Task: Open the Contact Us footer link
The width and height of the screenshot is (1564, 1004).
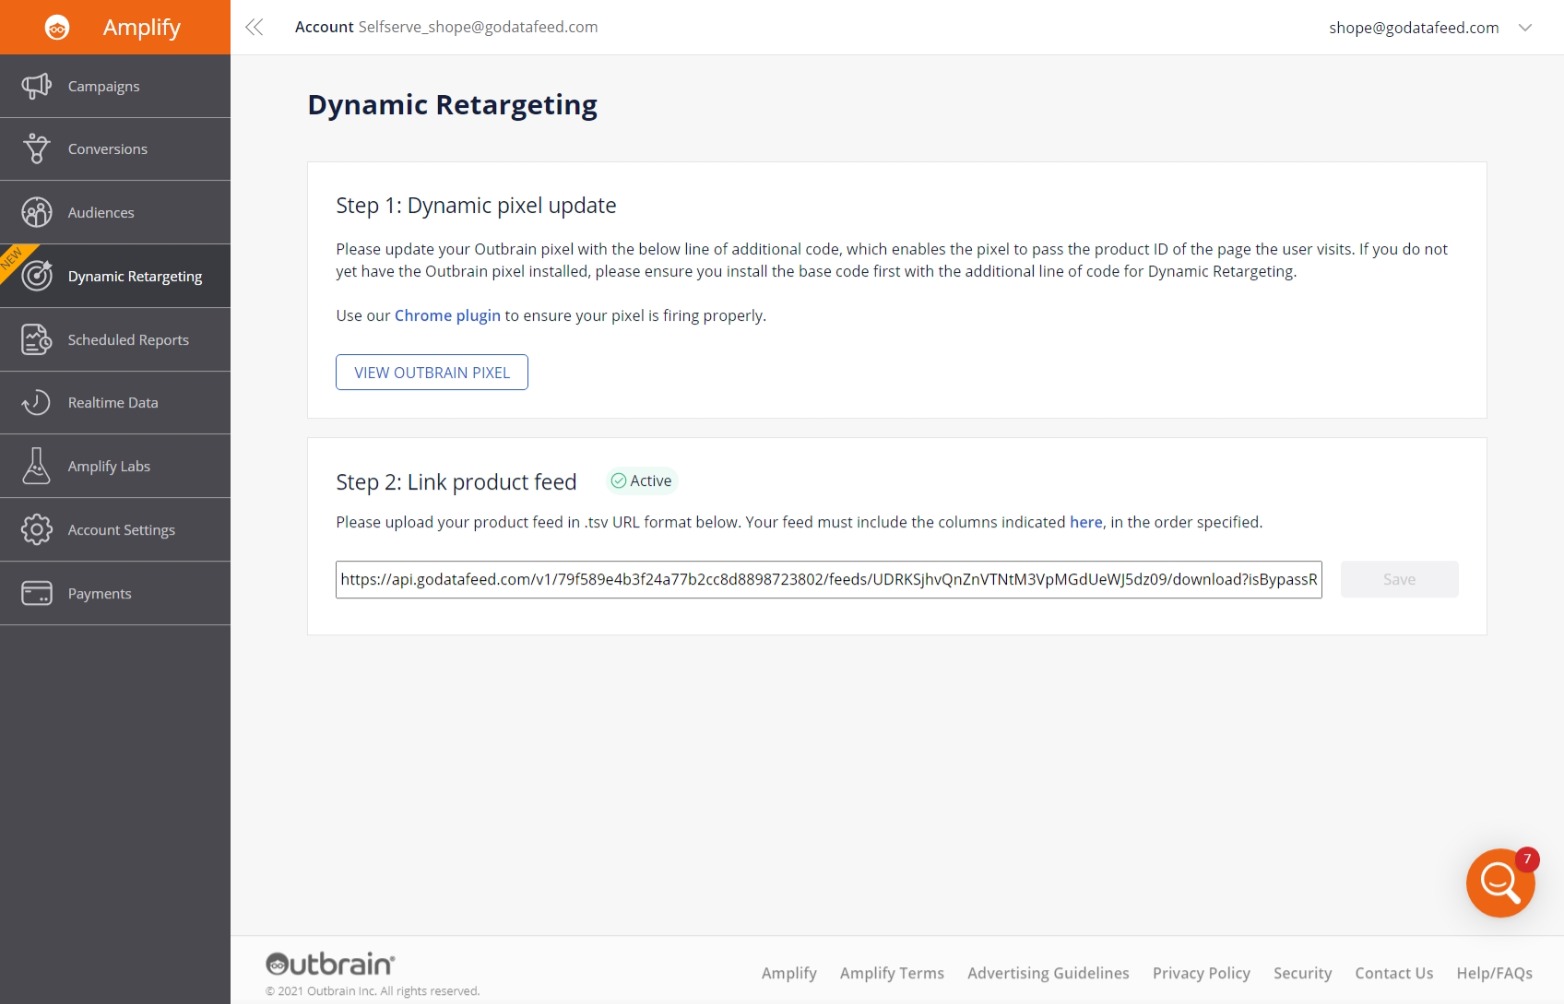Action: point(1394,973)
